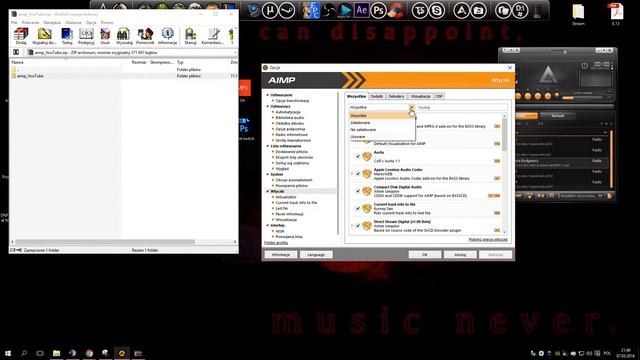Click the Dodaj icon in WinRAR toolbar

click(x=21, y=36)
